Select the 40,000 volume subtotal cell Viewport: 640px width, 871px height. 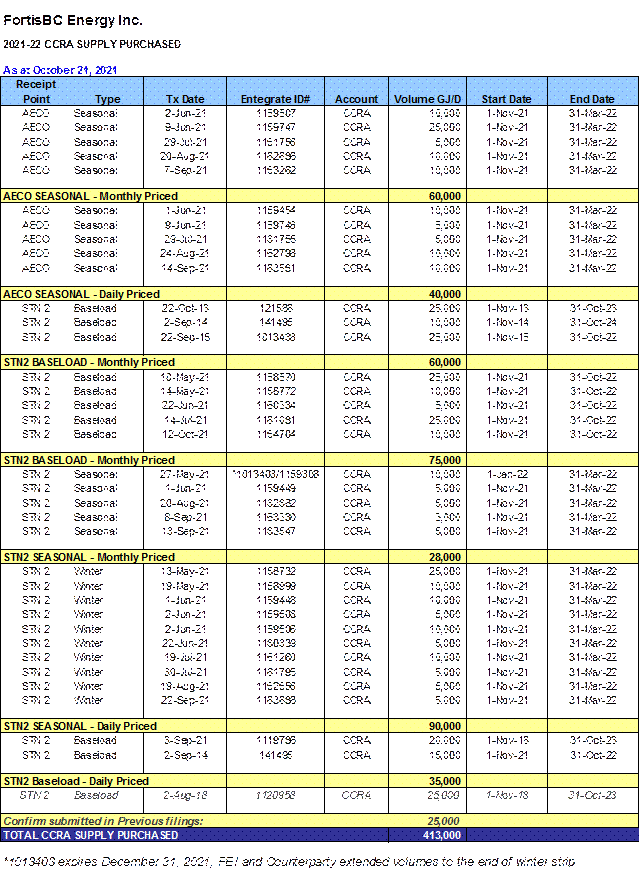pos(445,294)
